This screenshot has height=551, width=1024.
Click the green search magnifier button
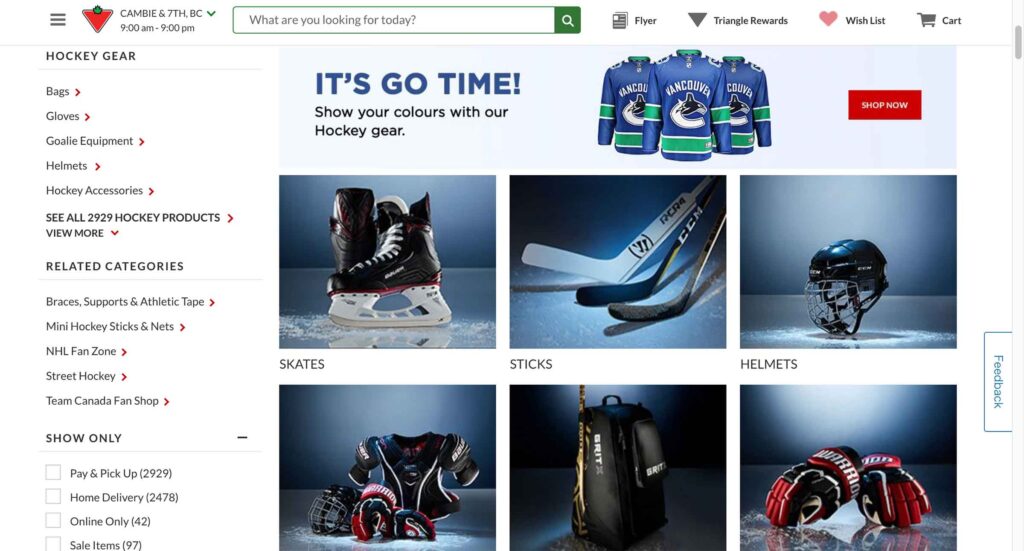coord(568,20)
